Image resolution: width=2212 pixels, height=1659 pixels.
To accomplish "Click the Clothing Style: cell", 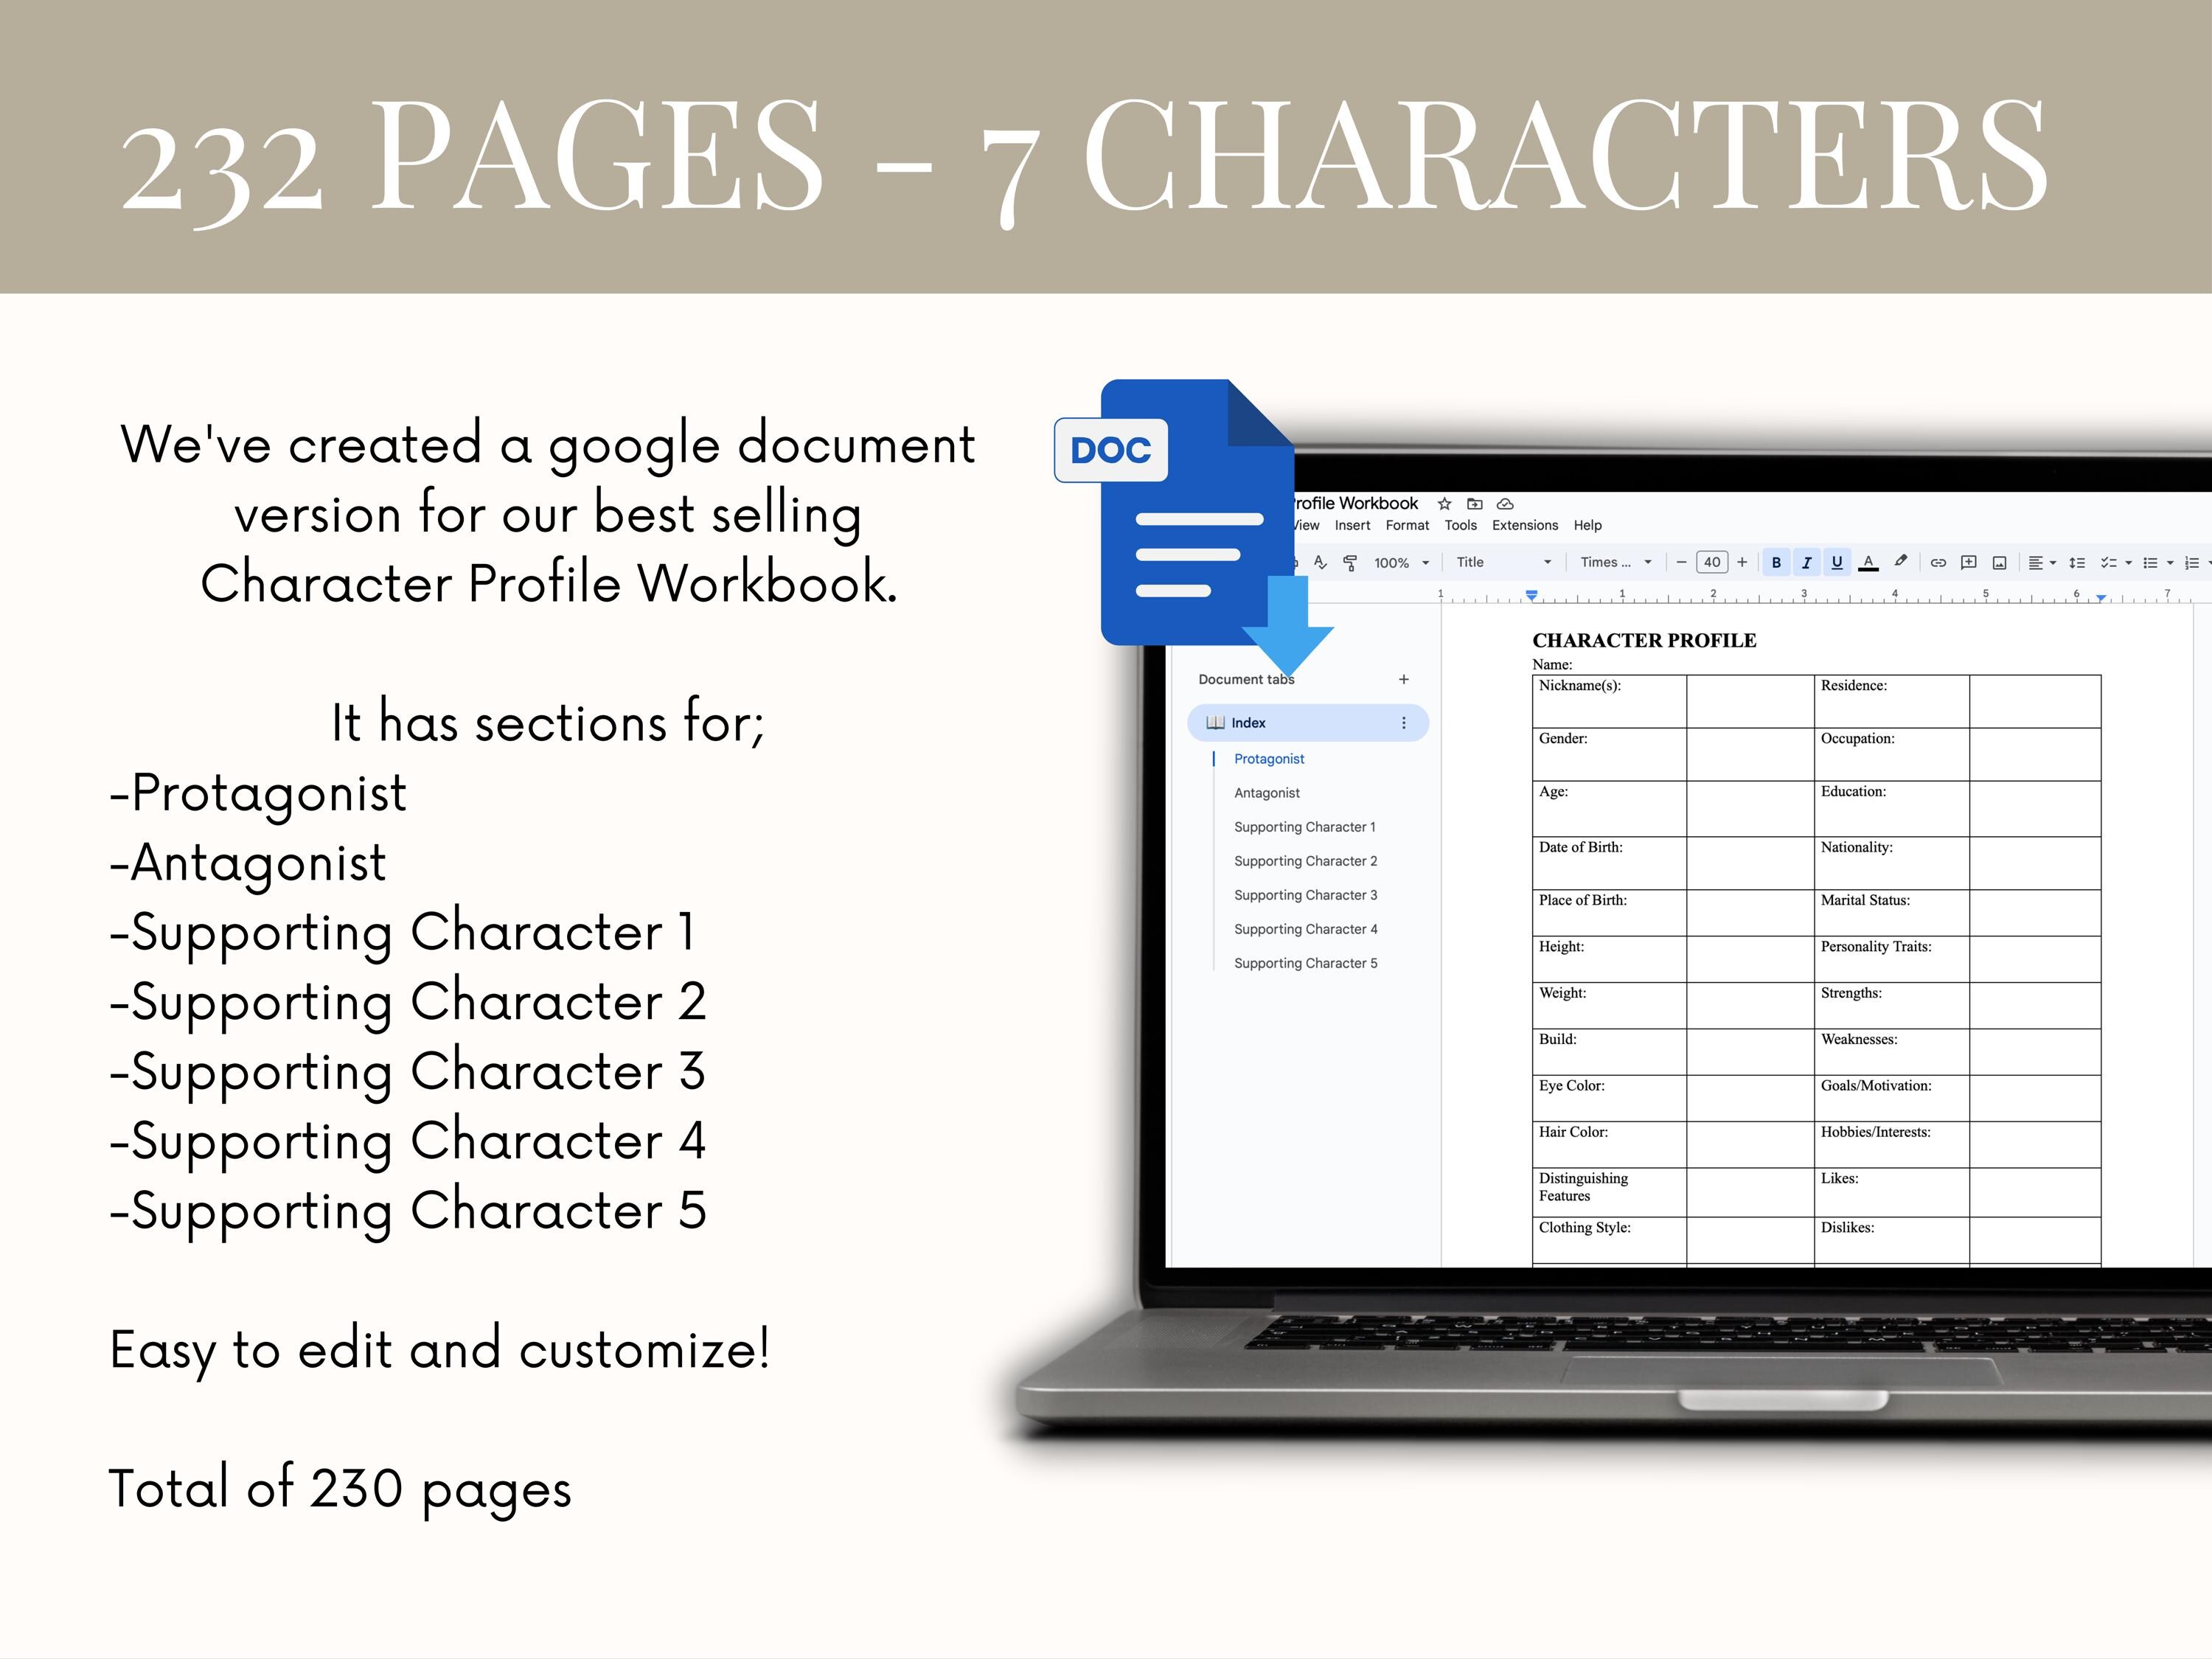I will point(1609,1240).
